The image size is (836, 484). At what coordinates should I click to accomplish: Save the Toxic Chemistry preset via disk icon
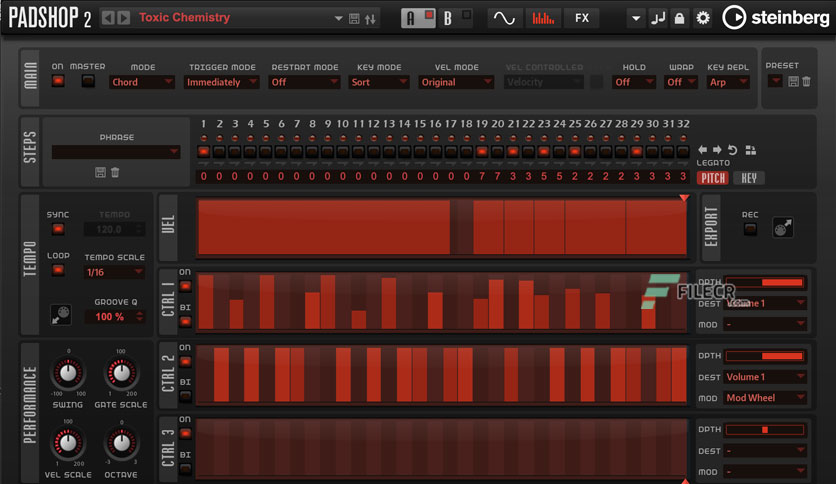(x=354, y=19)
